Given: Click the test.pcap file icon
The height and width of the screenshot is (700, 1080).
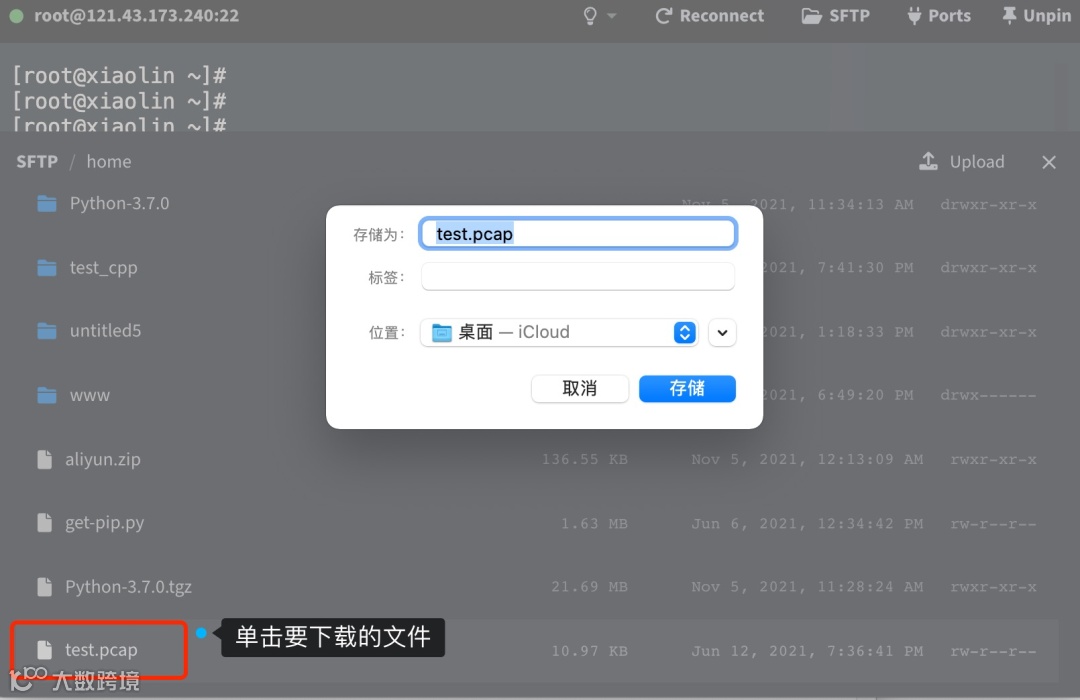Looking at the screenshot, I should tap(45, 650).
